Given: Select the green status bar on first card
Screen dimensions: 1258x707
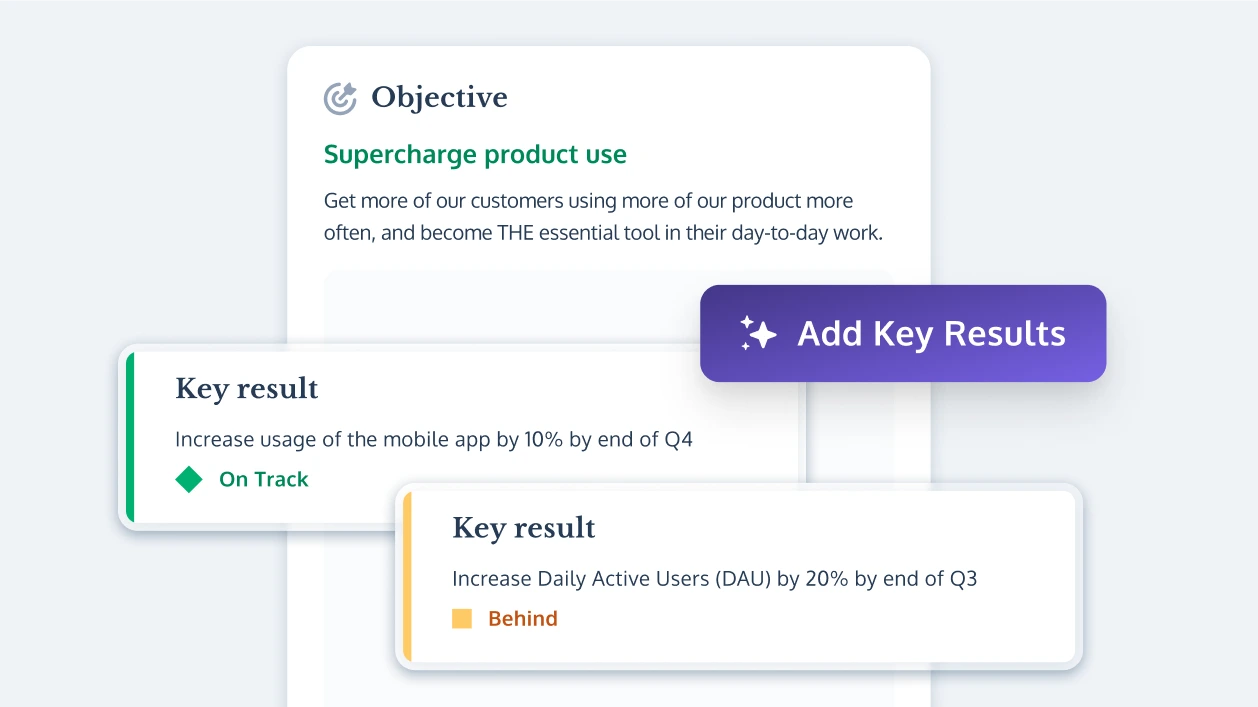Looking at the screenshot, I should 130,437.
